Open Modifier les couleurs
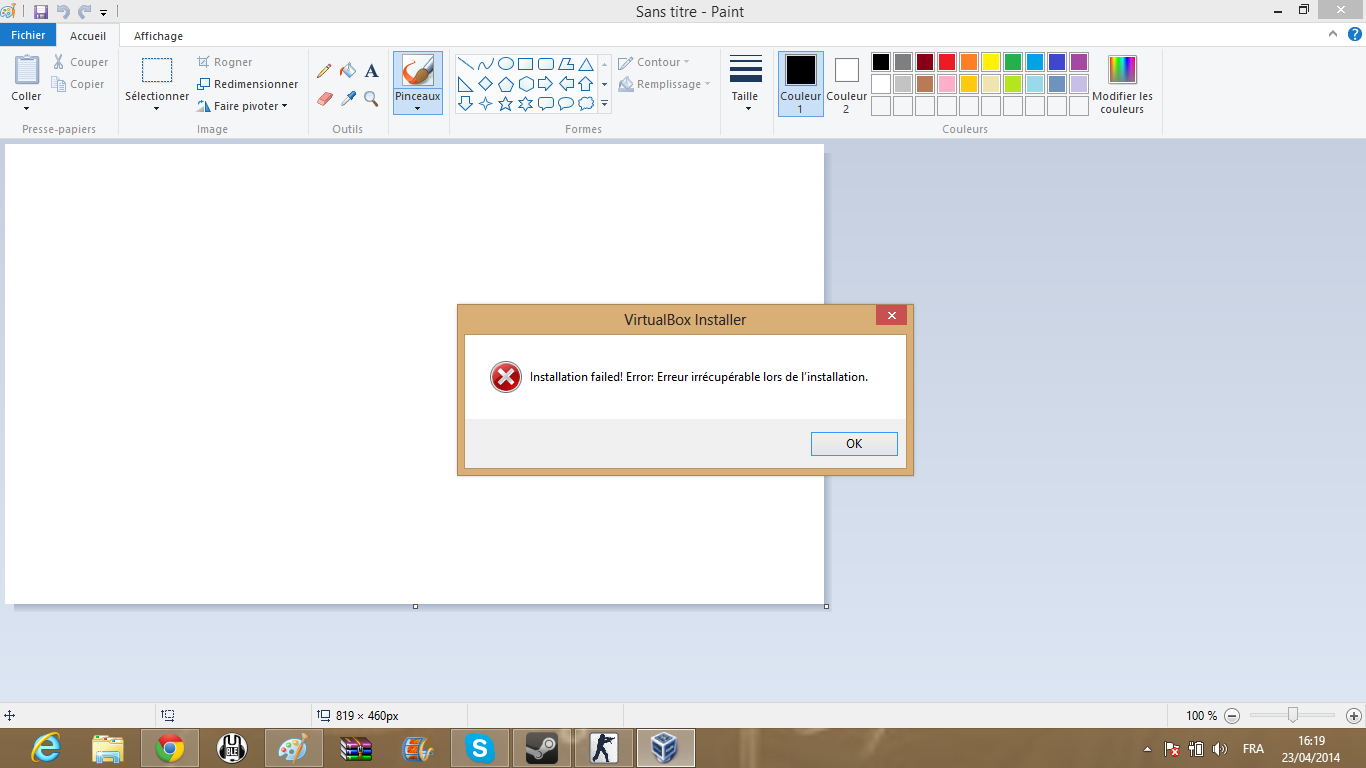Screen dimensions: 1366x768 click(1122, 84)
